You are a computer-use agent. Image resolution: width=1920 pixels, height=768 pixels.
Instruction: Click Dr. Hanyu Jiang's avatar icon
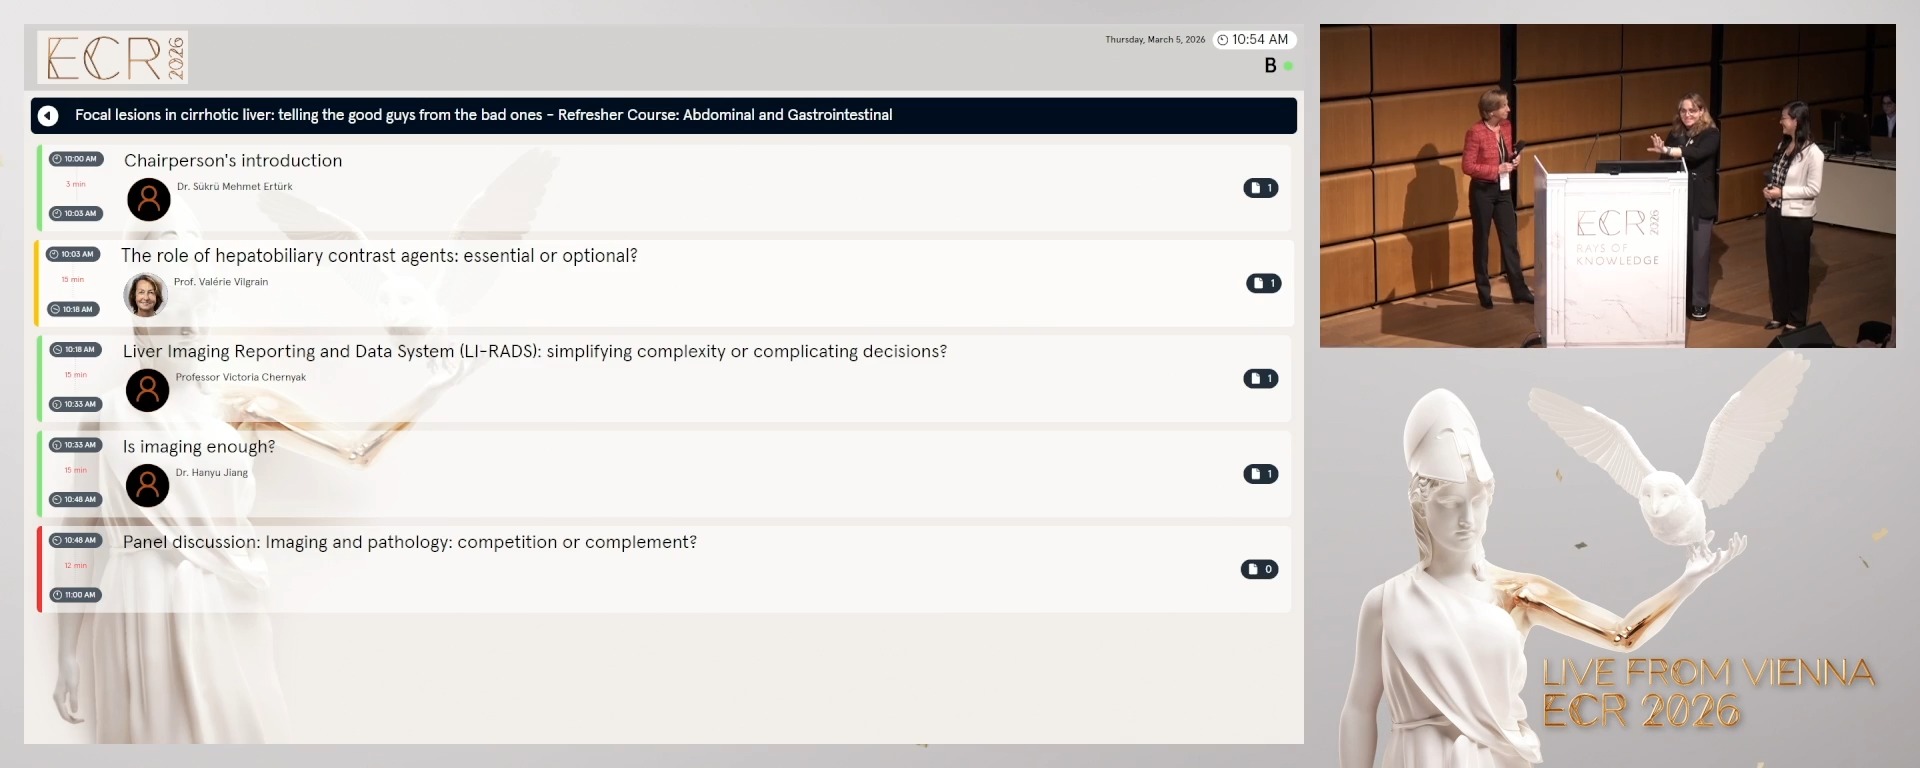(x=147, y=486)
